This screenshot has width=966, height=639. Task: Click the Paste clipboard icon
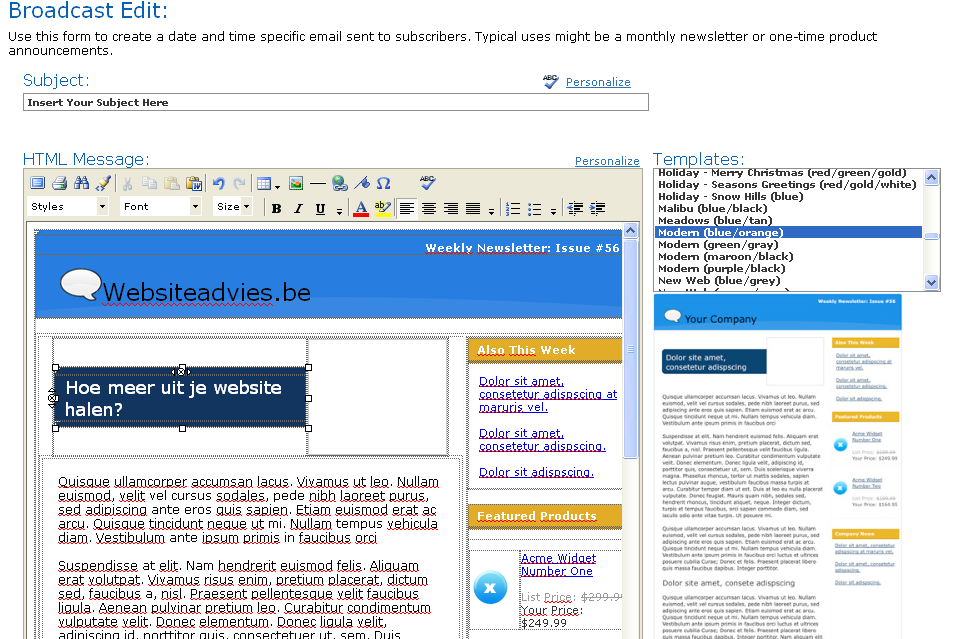[172, 183]
